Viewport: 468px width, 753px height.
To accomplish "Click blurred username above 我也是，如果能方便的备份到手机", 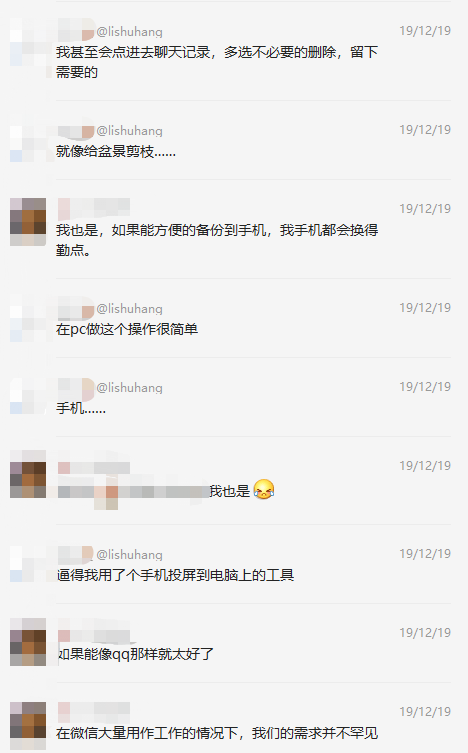I will click(x=94, y=208).
